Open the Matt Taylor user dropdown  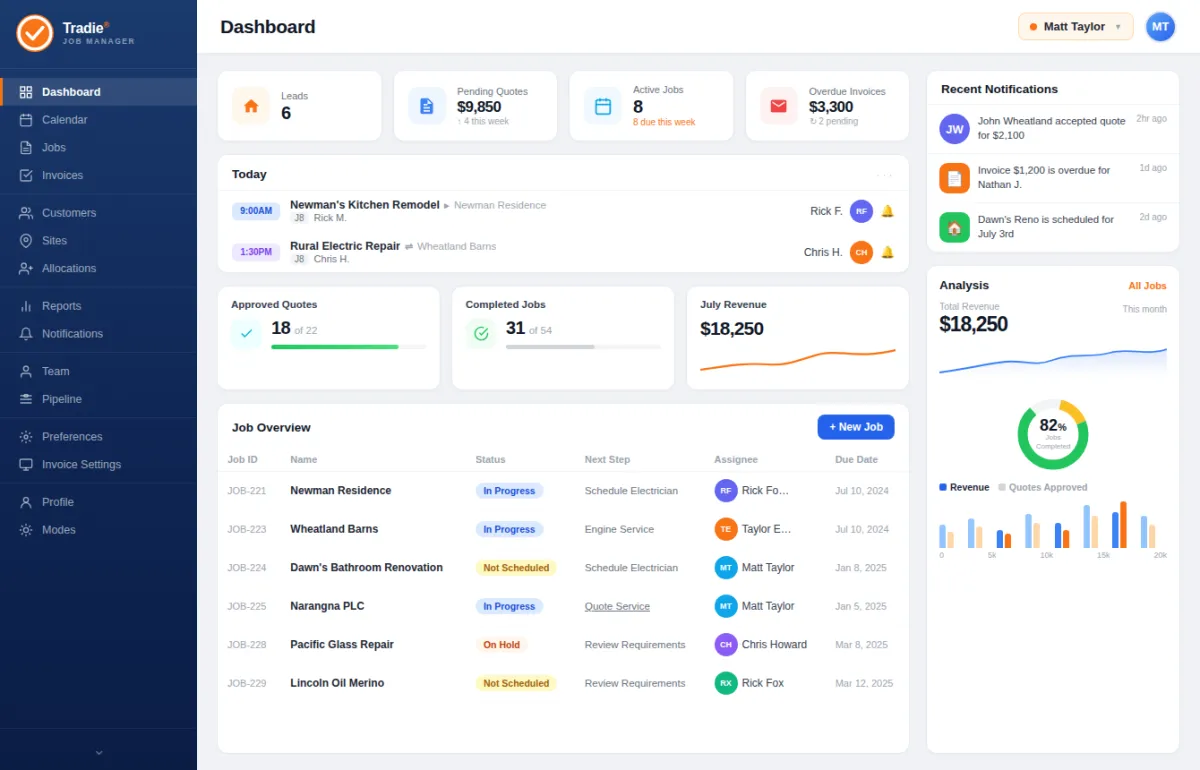(1075, 27)
